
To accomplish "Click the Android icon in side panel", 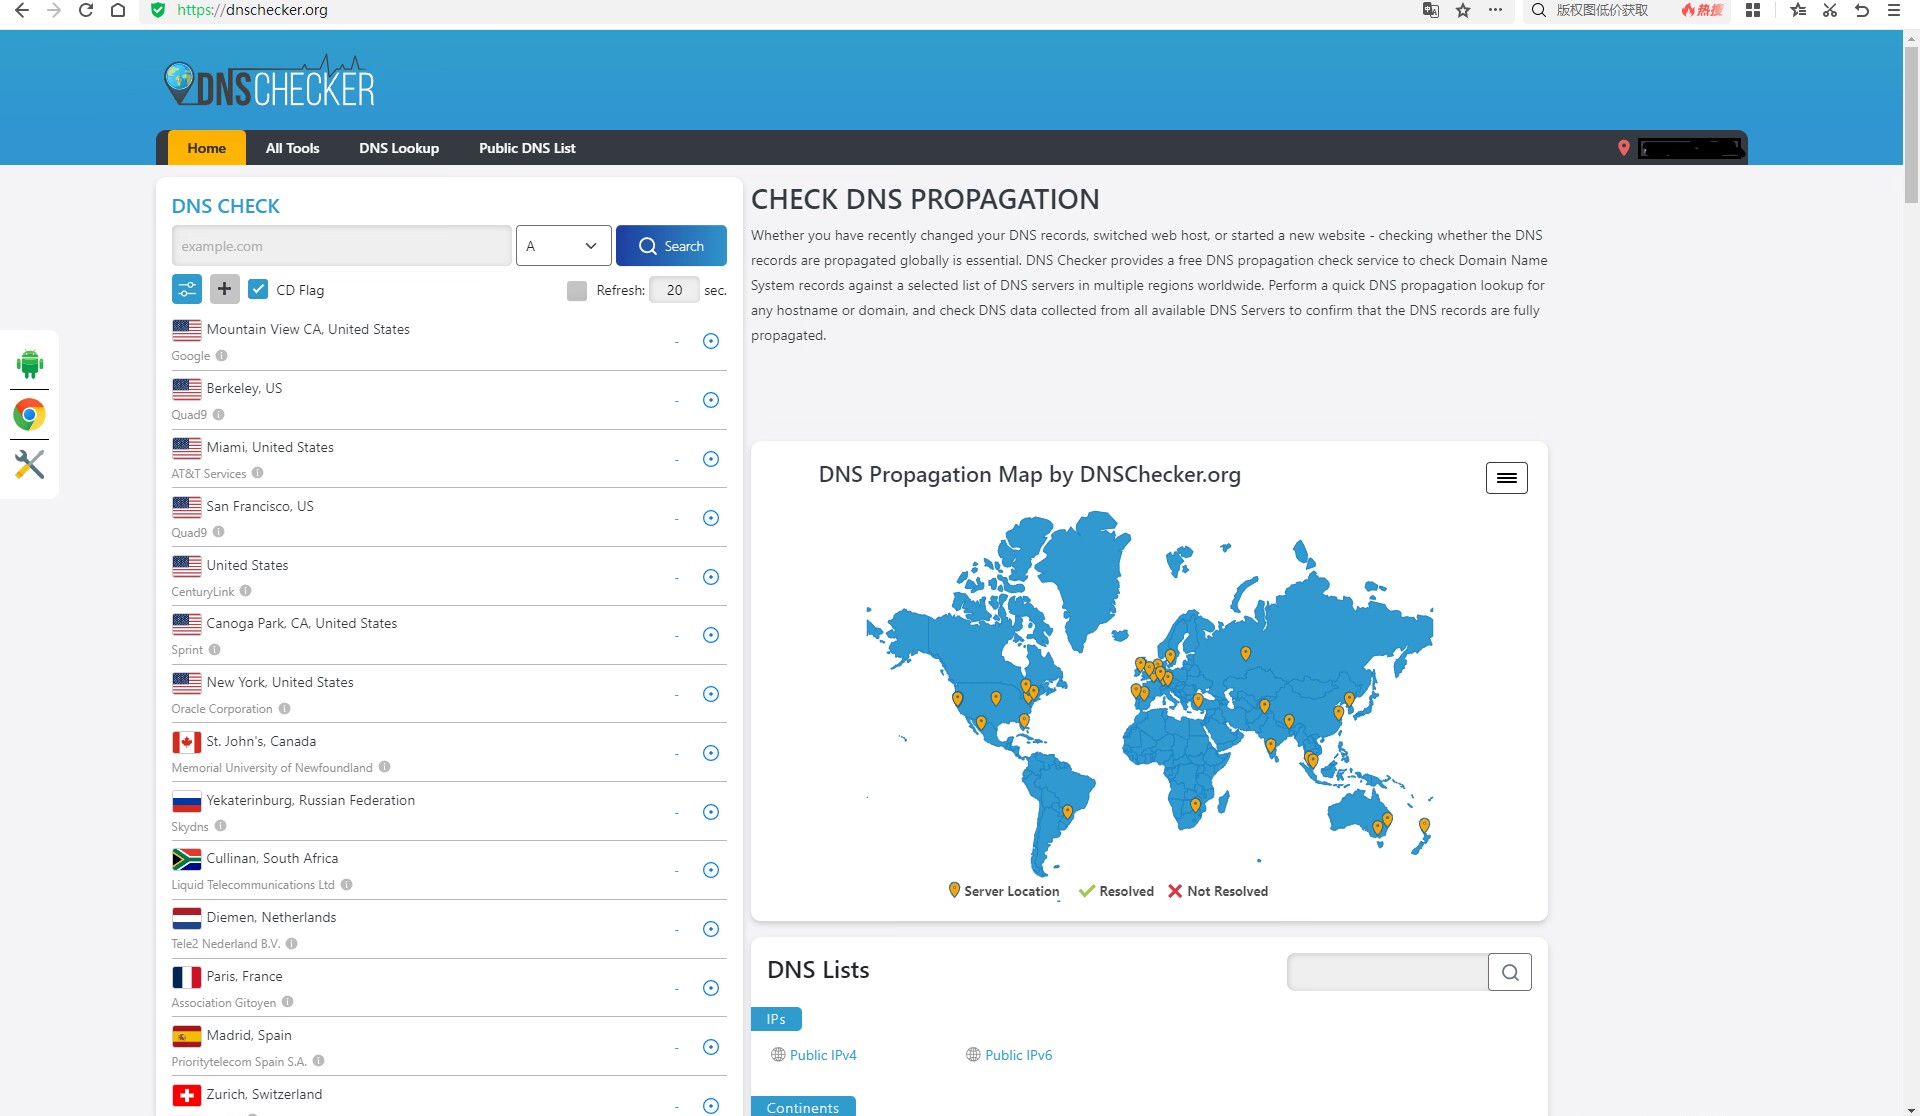I will pyautogui.click(x=30, y=364).
